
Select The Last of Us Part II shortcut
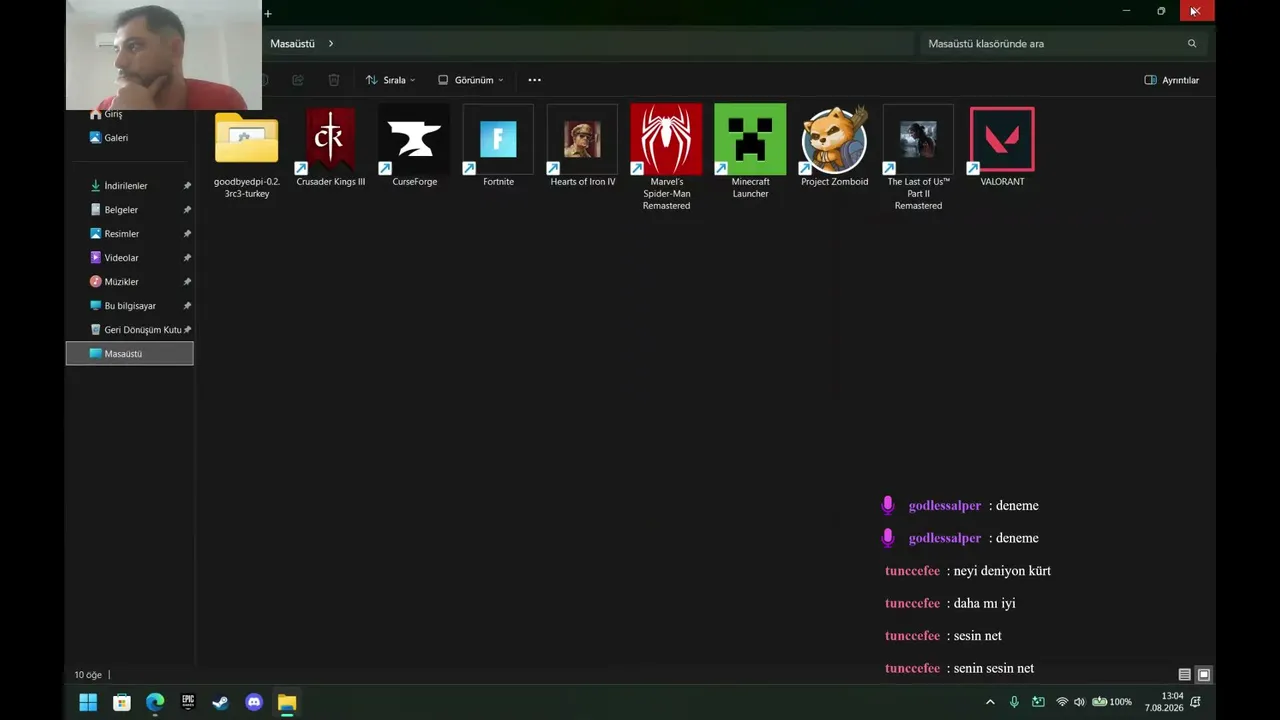coord(918,157)
